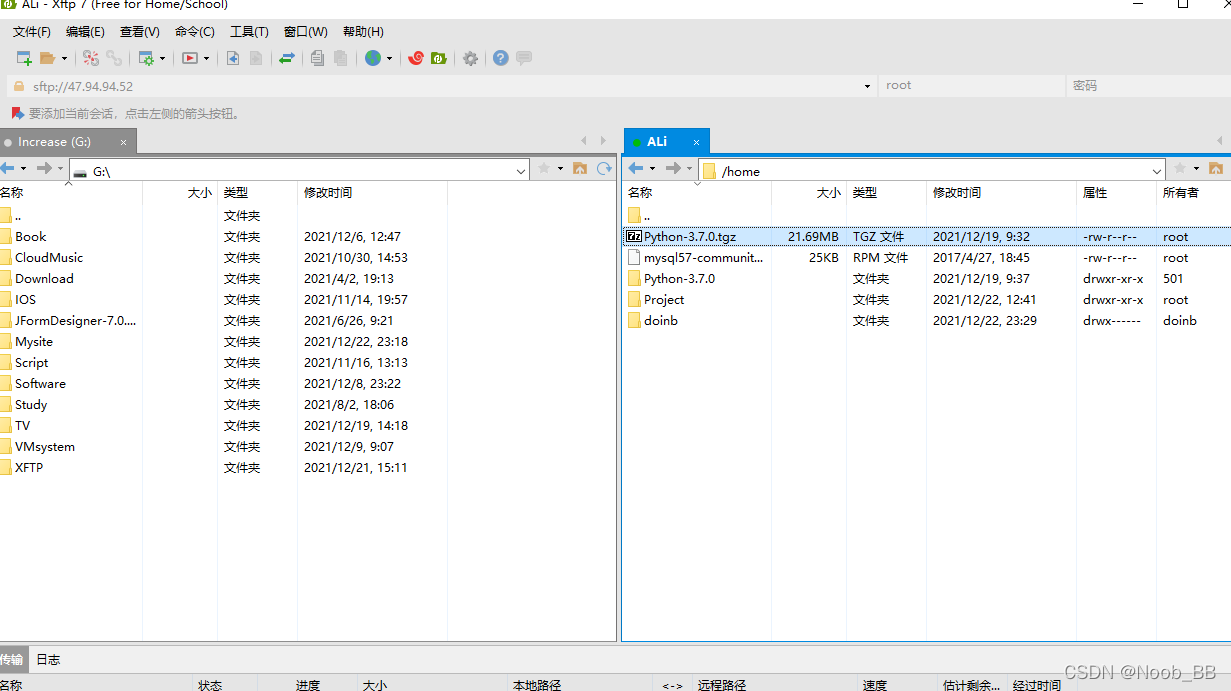
Task: Sort remote files by 所有者 column
Action: coord(1193,193)
